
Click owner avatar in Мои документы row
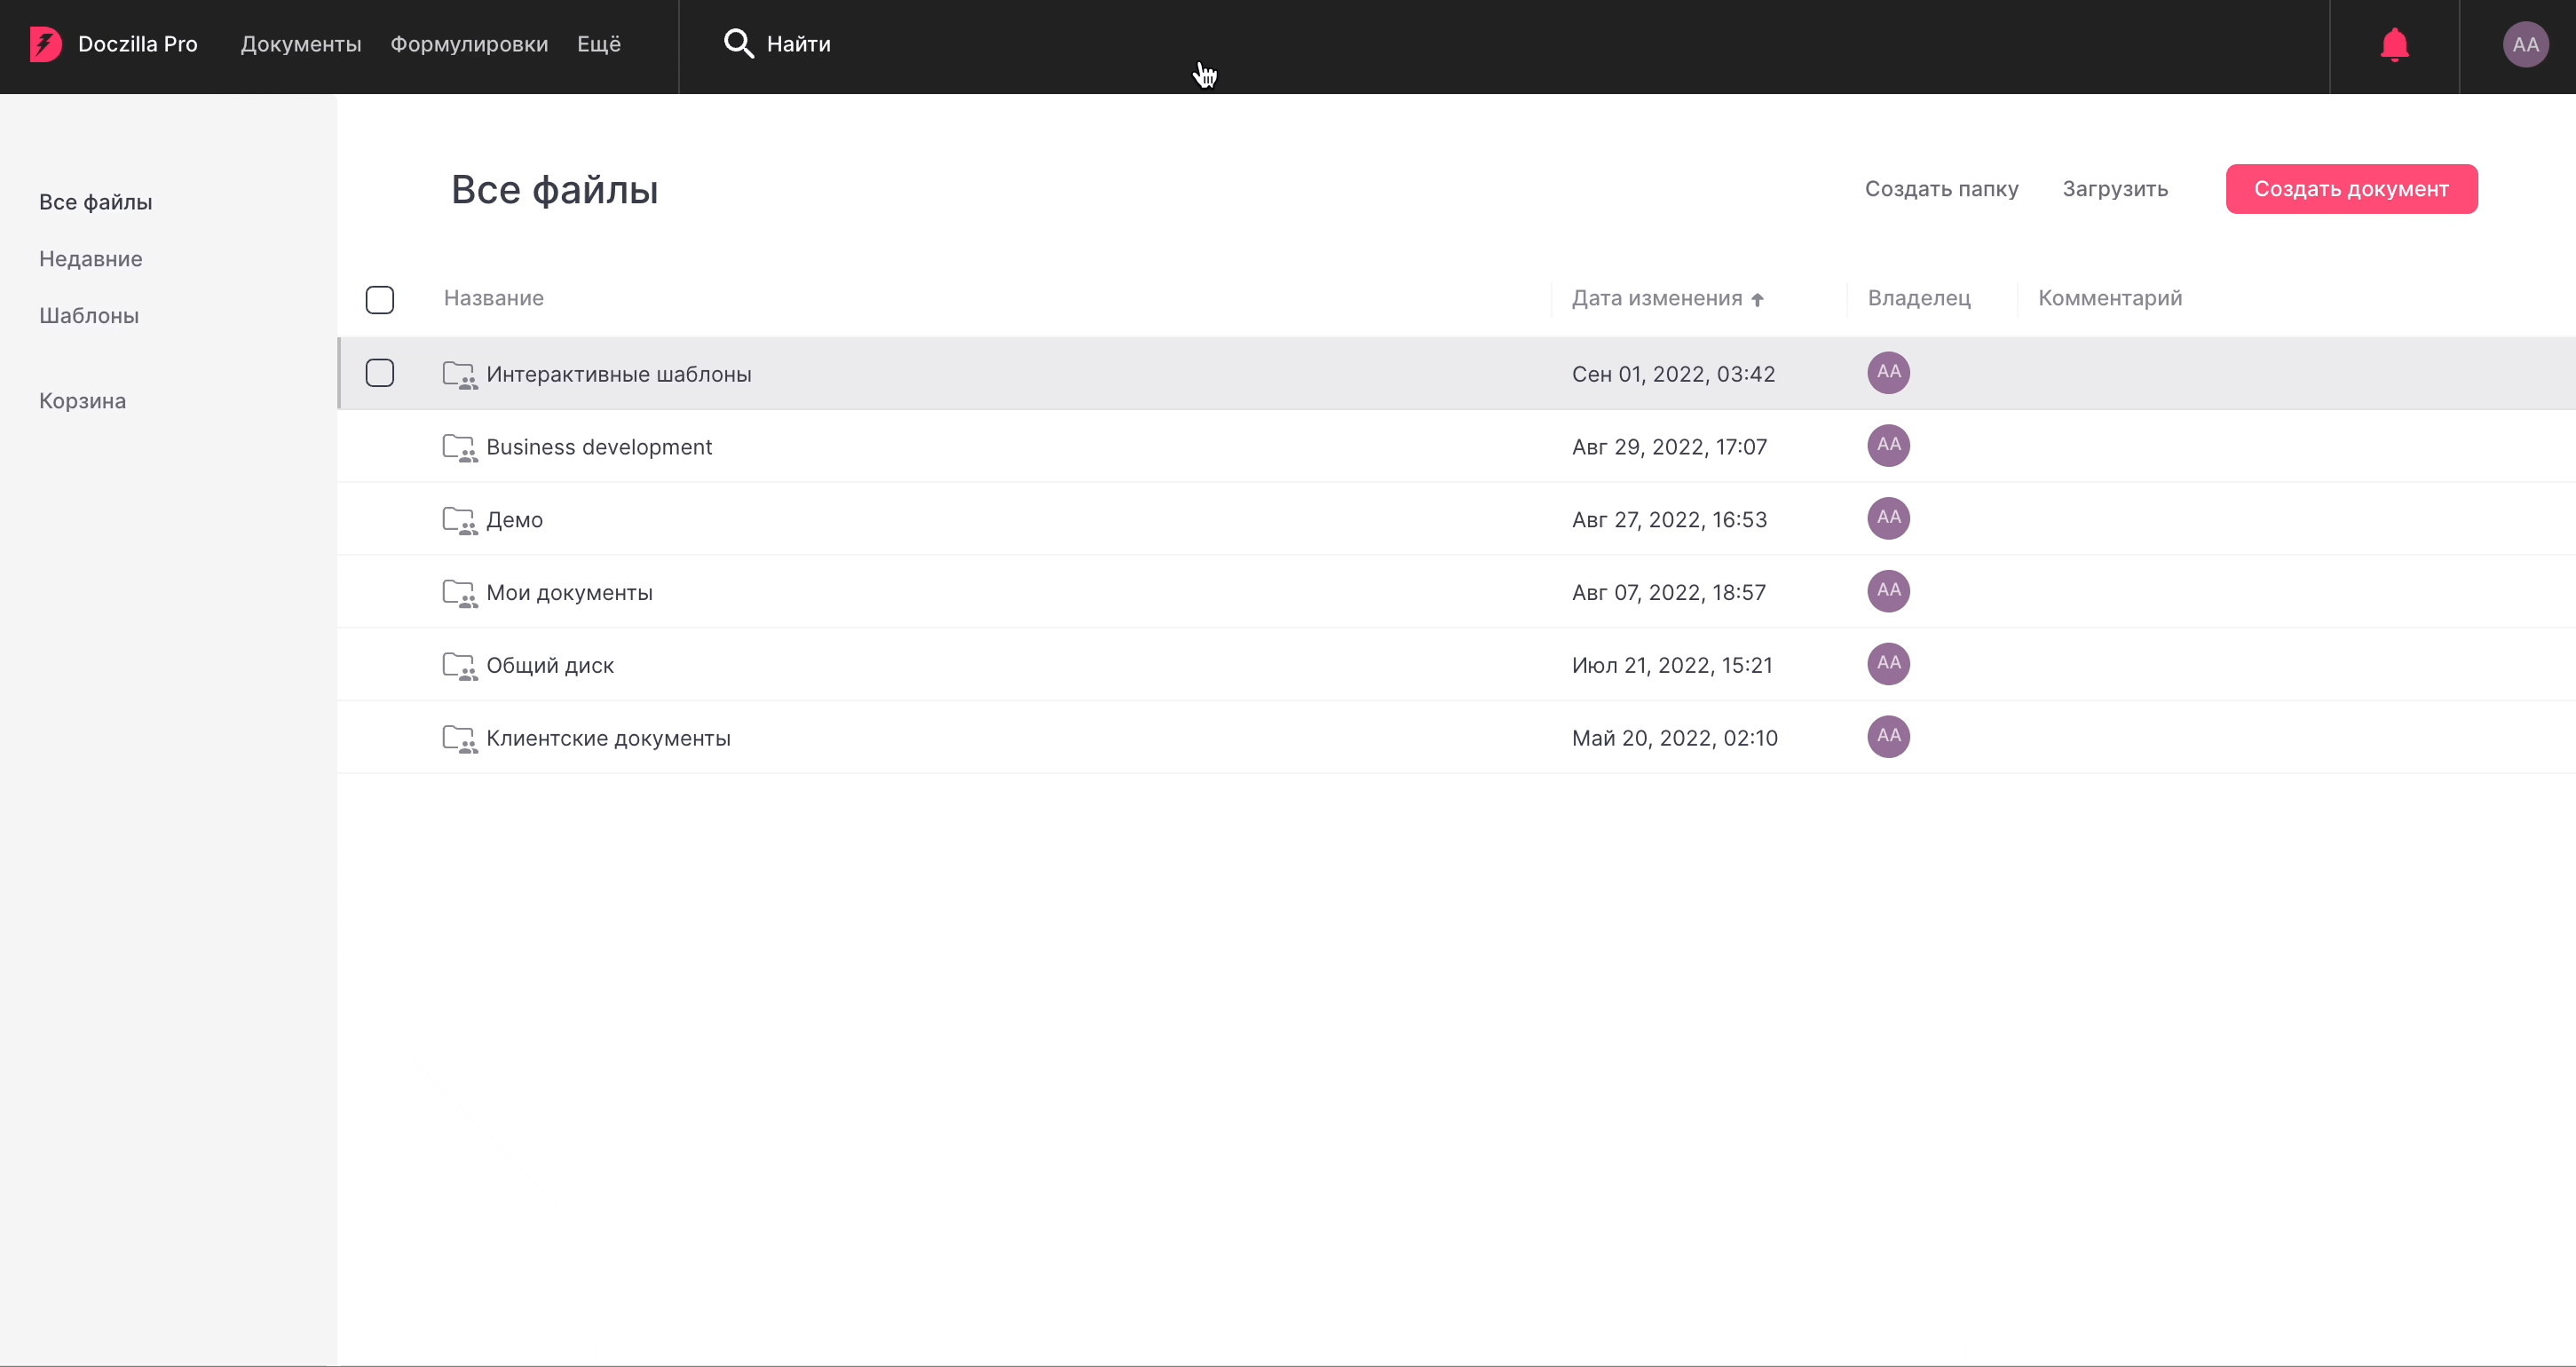pyautogui.click(x=1888, y=591)
